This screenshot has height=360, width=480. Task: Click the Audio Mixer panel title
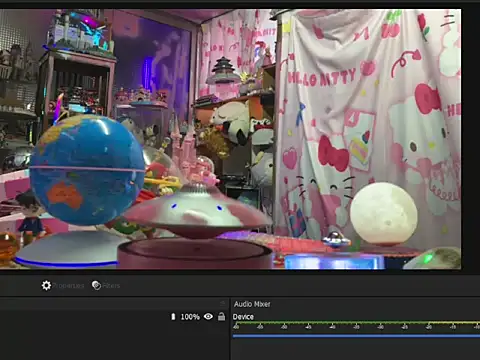coord(252,304)
